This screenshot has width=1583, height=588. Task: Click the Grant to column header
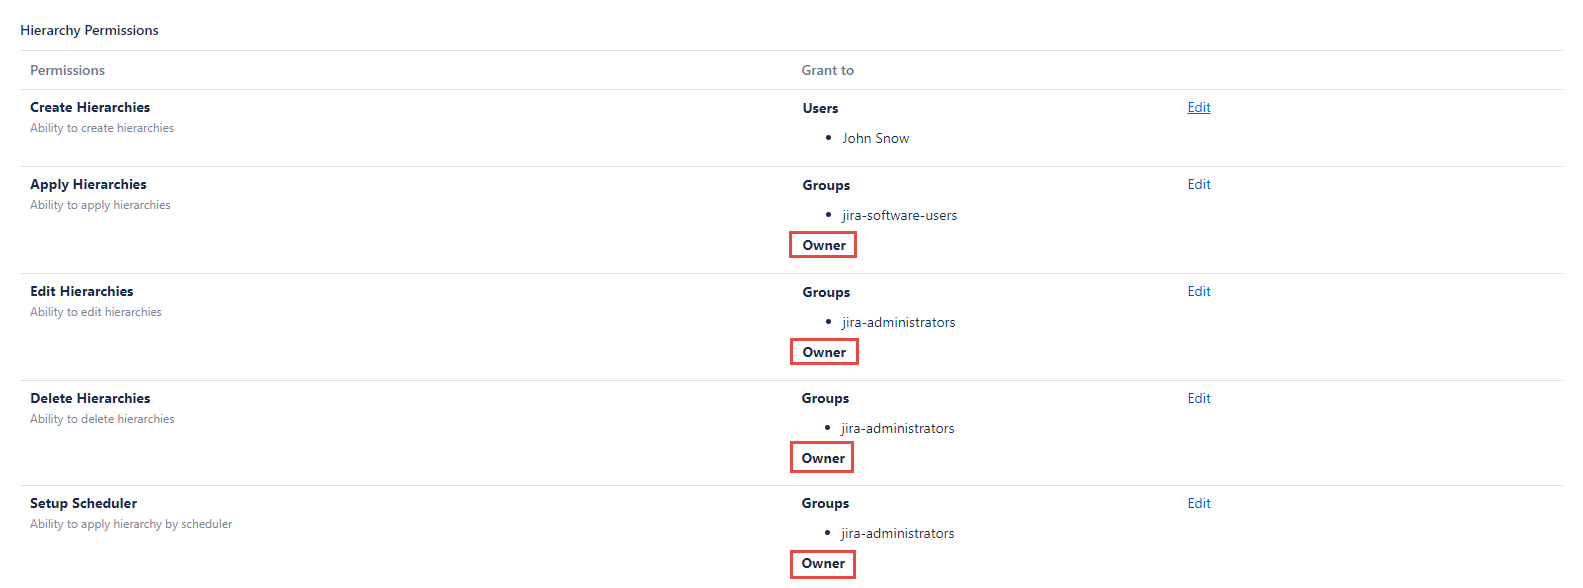(827, 71)
